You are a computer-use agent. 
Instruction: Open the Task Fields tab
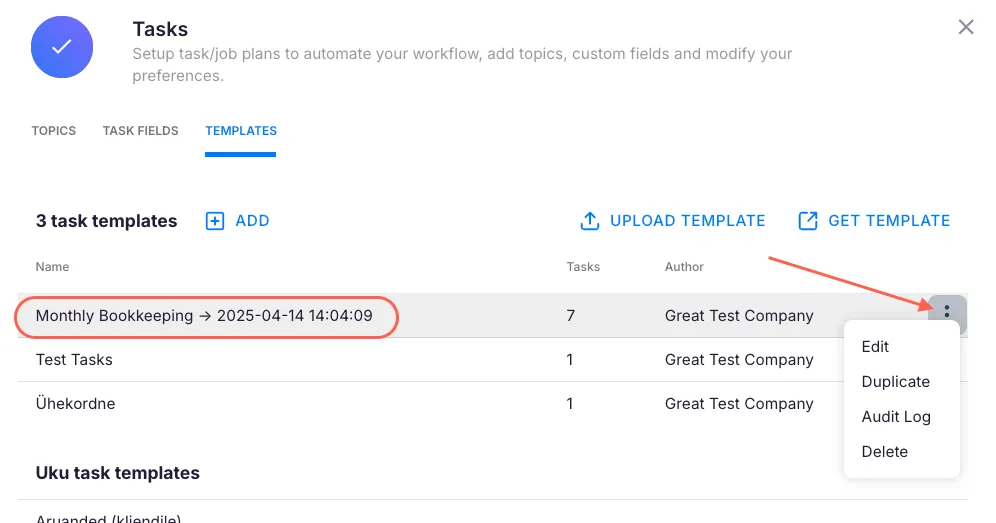point(141,131)
